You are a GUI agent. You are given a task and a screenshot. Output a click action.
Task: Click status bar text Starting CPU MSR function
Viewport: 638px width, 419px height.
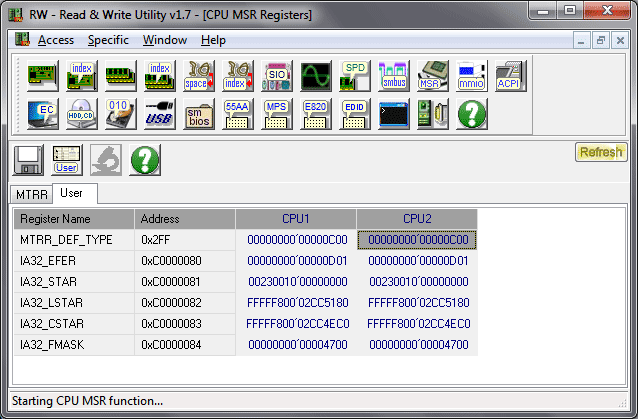87,401
